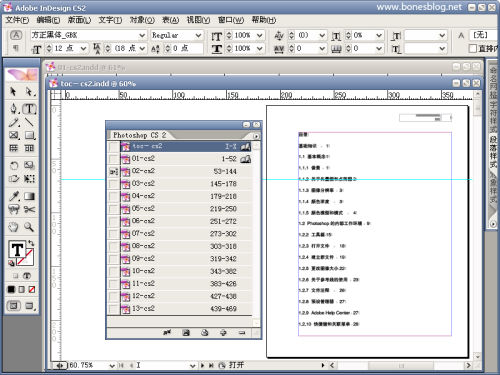The width and height of the screenshot is (500, 375).
Task: Select the black arrow Selection tool
Action: [x=13, y=91]
